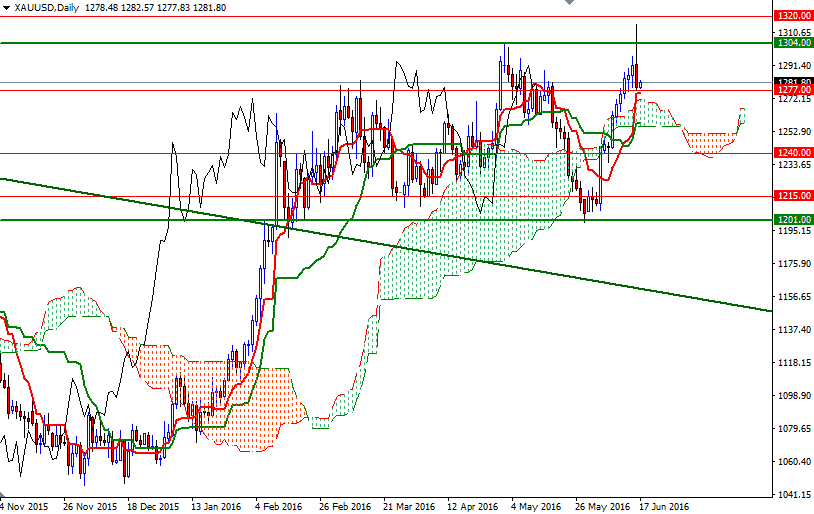This screenshot has width=814, height=514.
Task: Select the 1215.00 red price label
Action: point(792,196)
